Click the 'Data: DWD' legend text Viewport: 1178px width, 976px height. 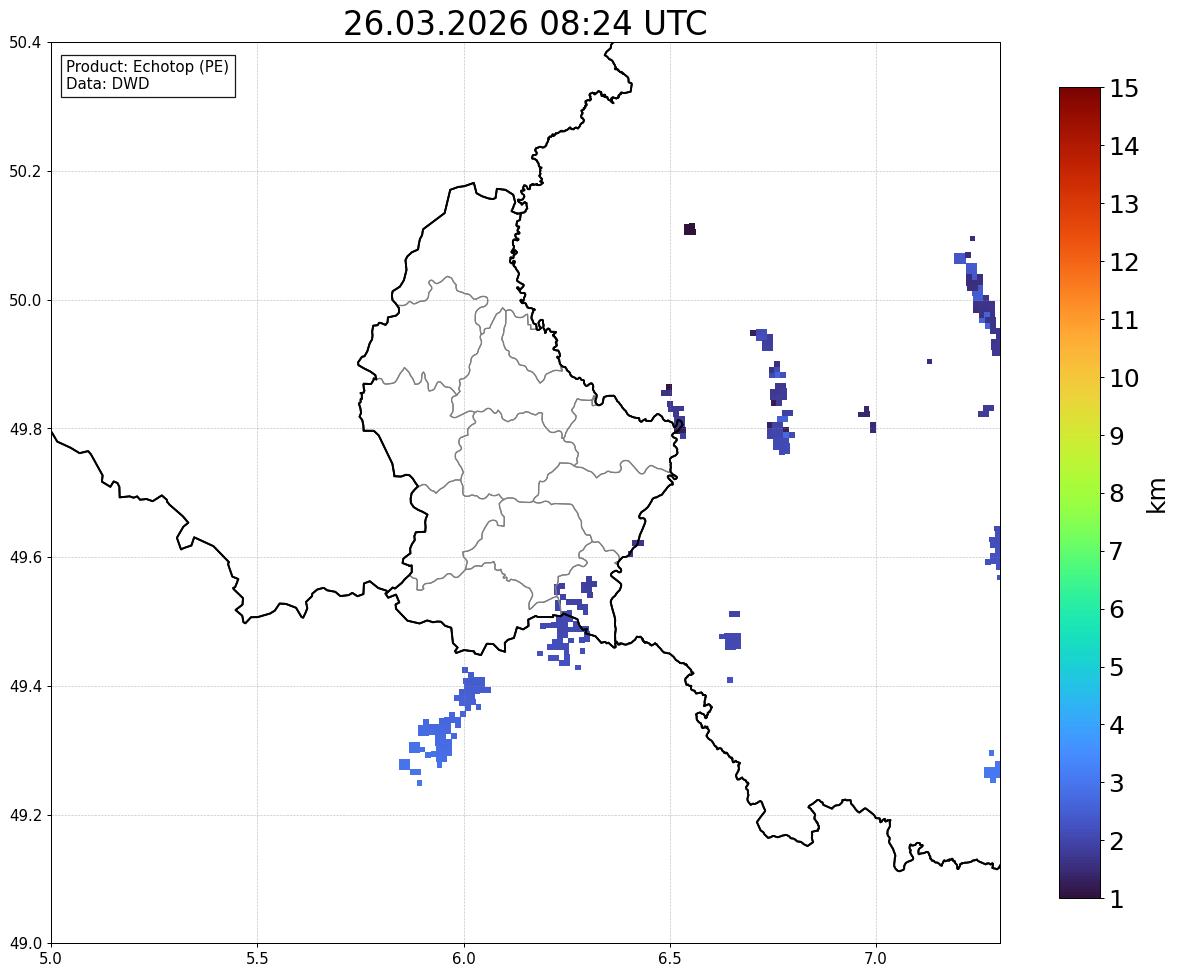click(x=107, y=83)
